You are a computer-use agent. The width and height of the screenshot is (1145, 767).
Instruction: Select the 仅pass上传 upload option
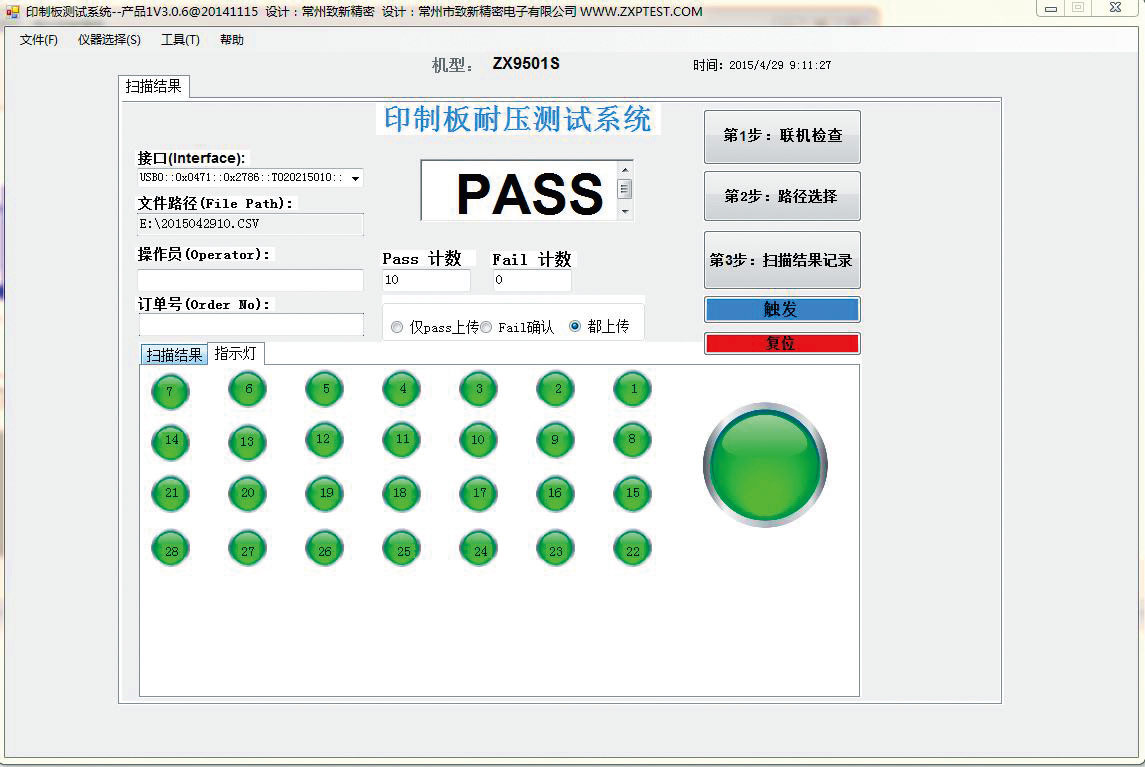[x=396, y=325]
